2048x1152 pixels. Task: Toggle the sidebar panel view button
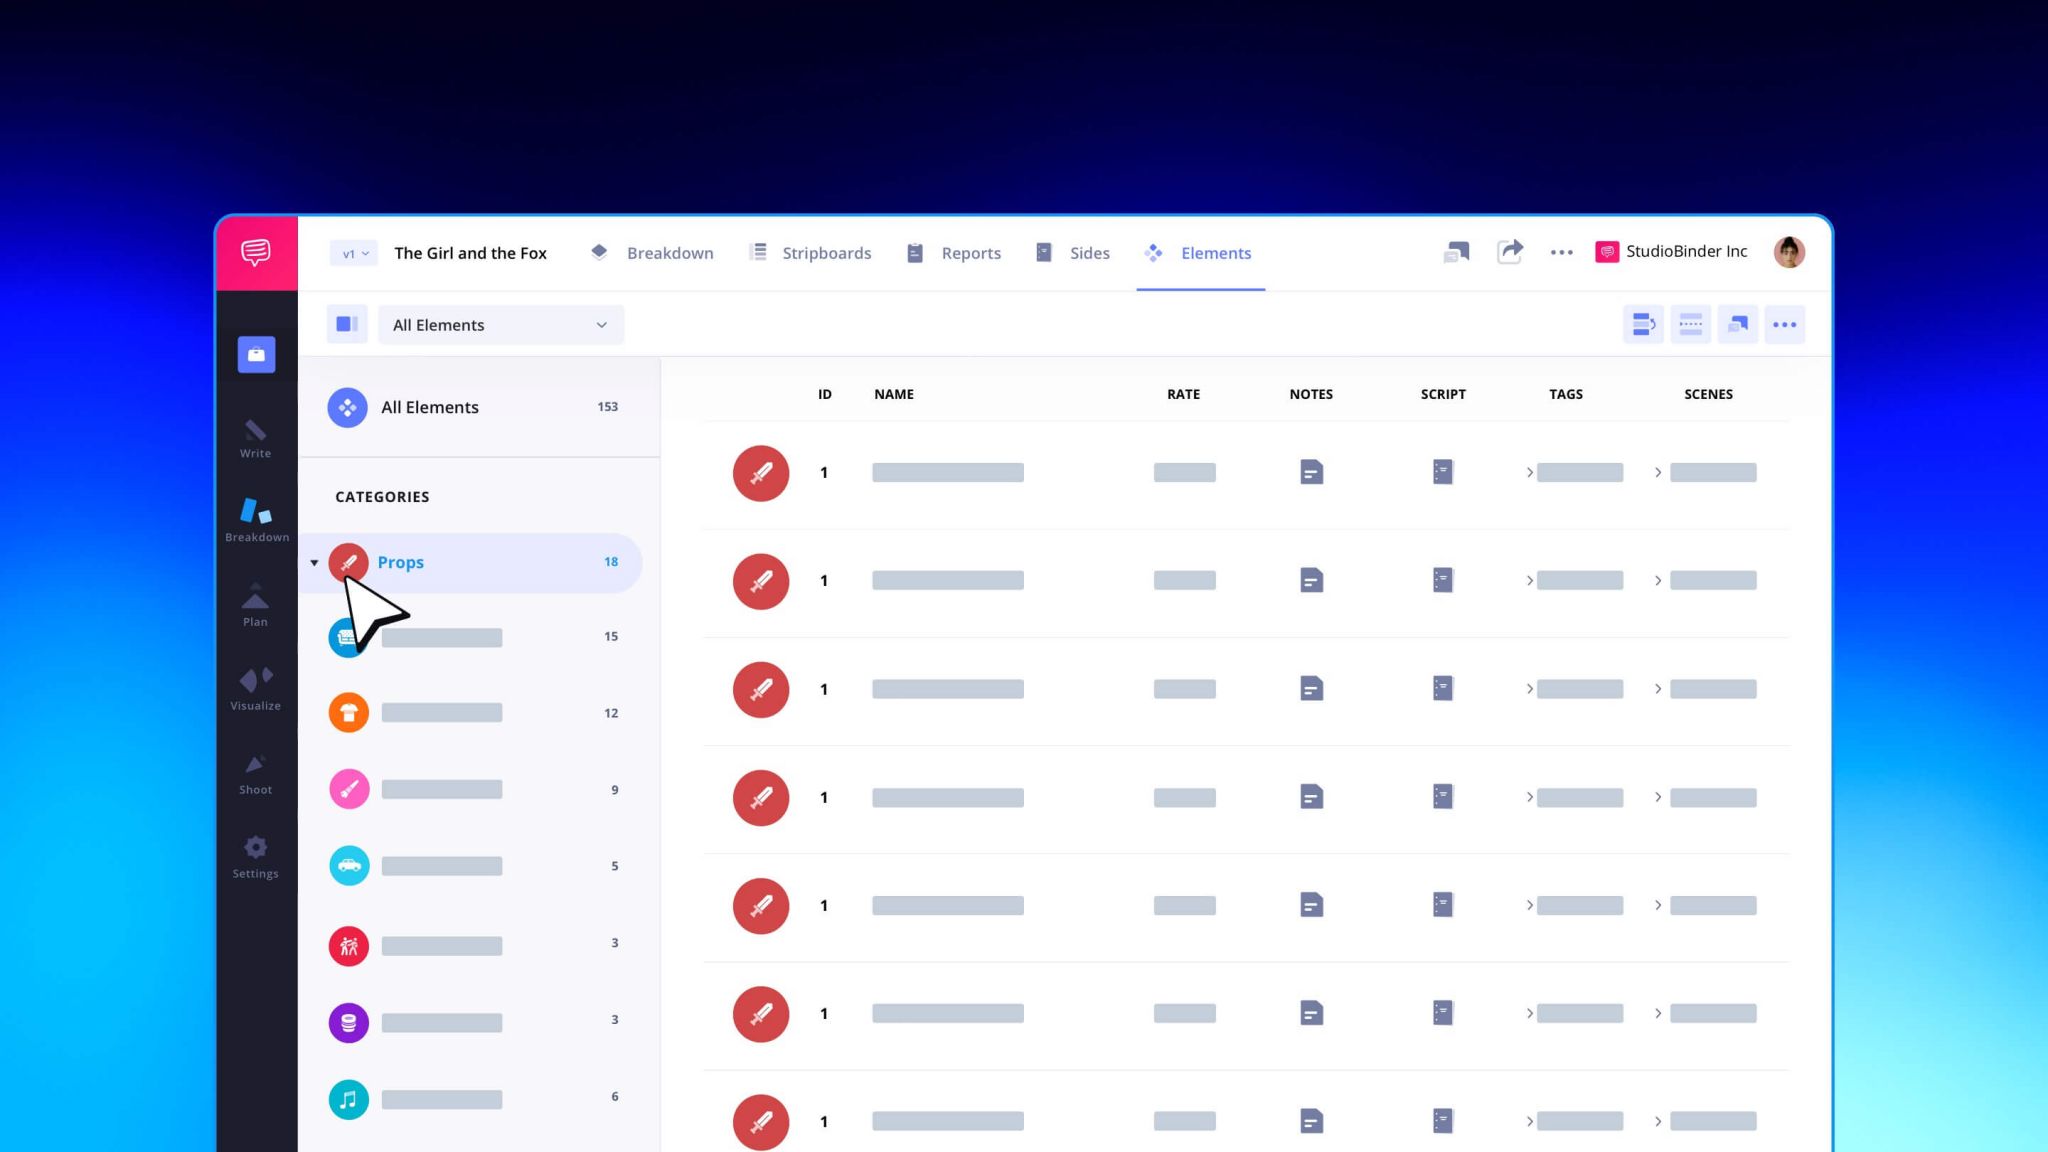point(347,324)
